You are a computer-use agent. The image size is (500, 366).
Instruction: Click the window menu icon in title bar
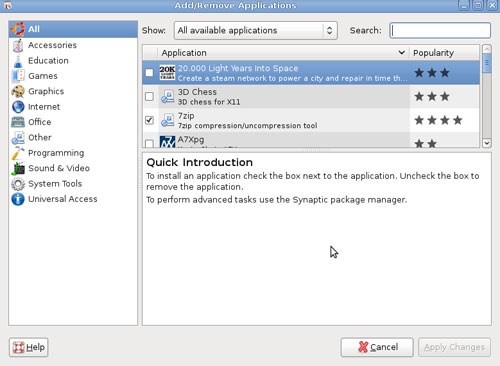tap(7, 5)
